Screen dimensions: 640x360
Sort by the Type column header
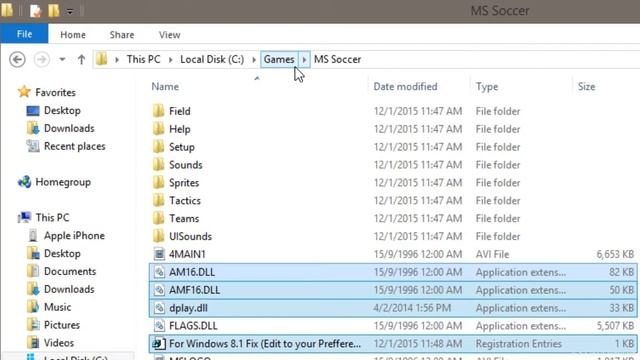pyautogui.click(x=487, y=87)
